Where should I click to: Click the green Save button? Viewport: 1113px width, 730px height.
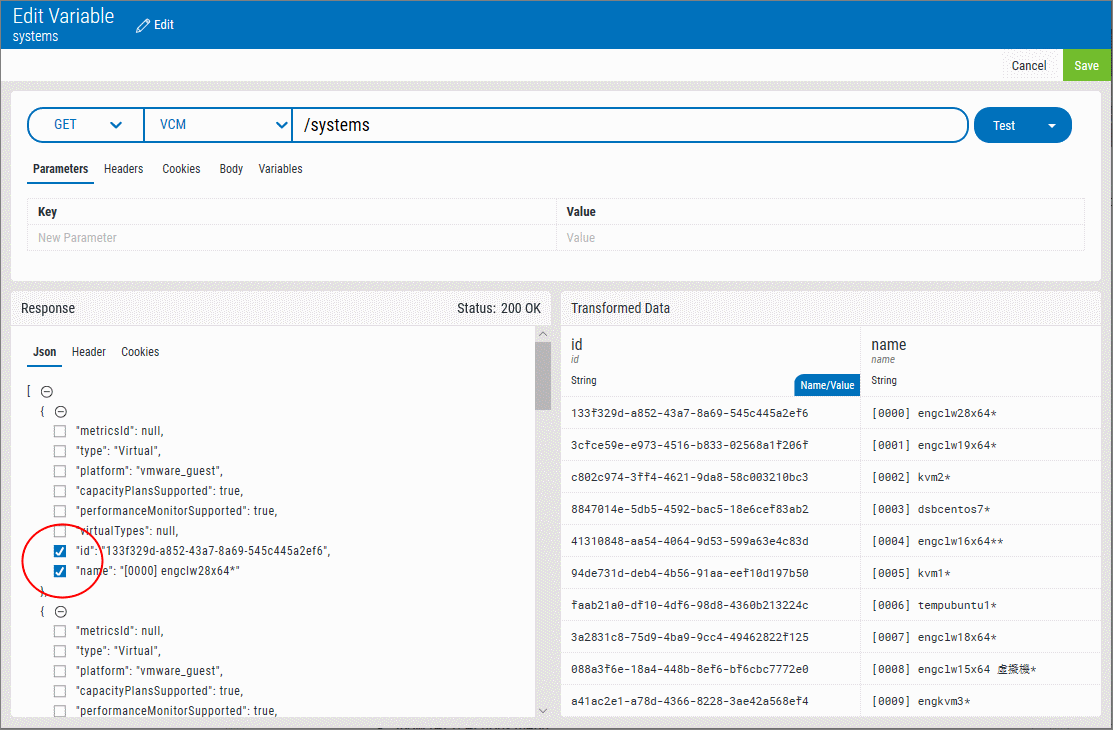click(x=1086, y=66)
